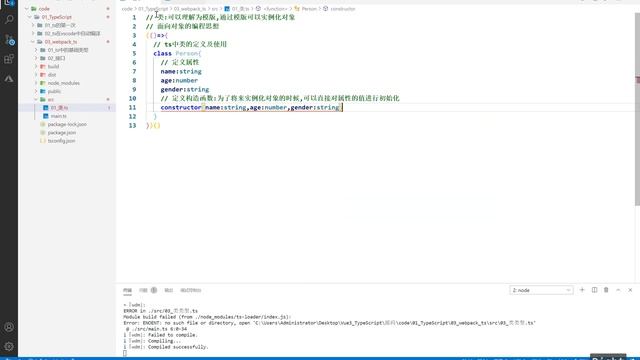Switch to the Problems tab with badge
640x360 pixels.
[x=148, y=290]
